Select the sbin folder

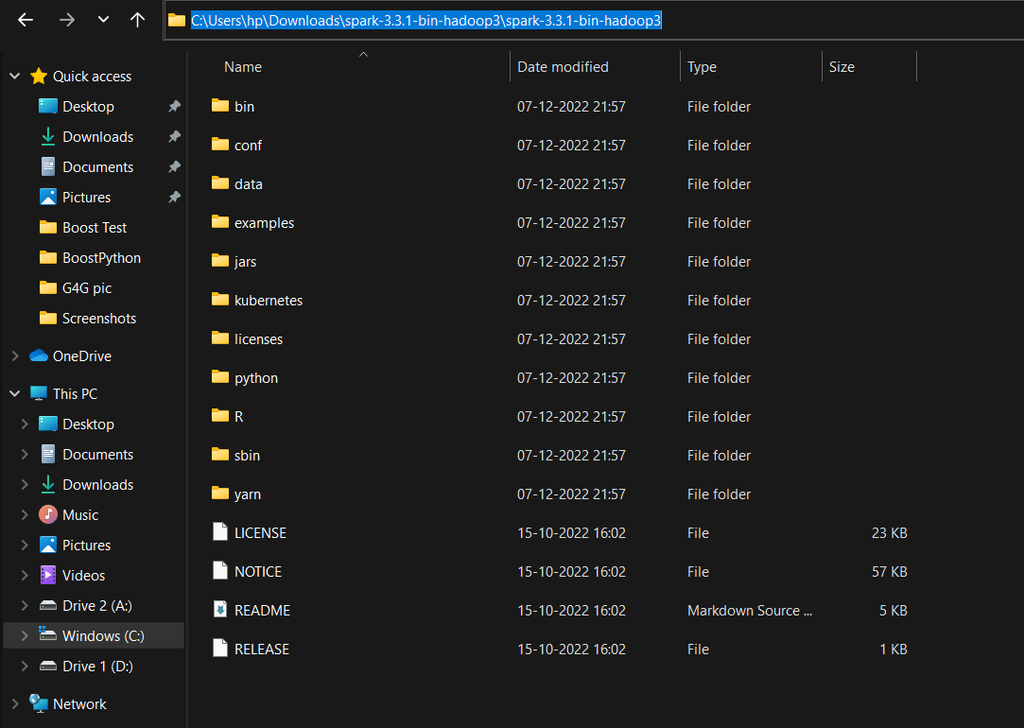pos(247,455)
